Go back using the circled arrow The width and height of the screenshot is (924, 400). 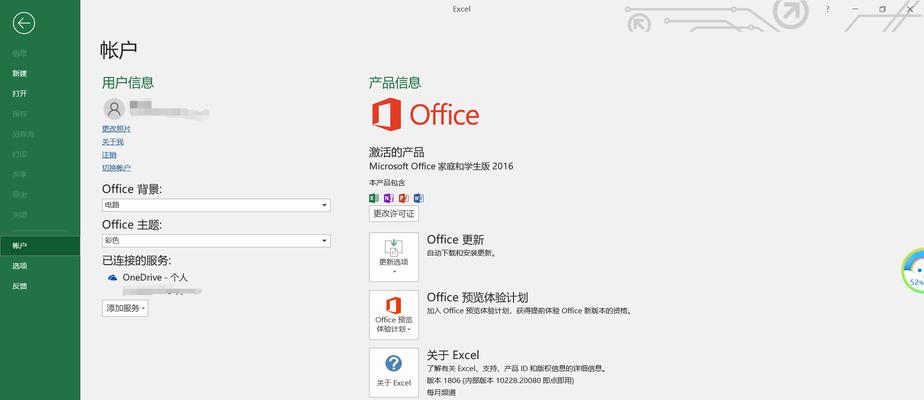tap(24, 23)
